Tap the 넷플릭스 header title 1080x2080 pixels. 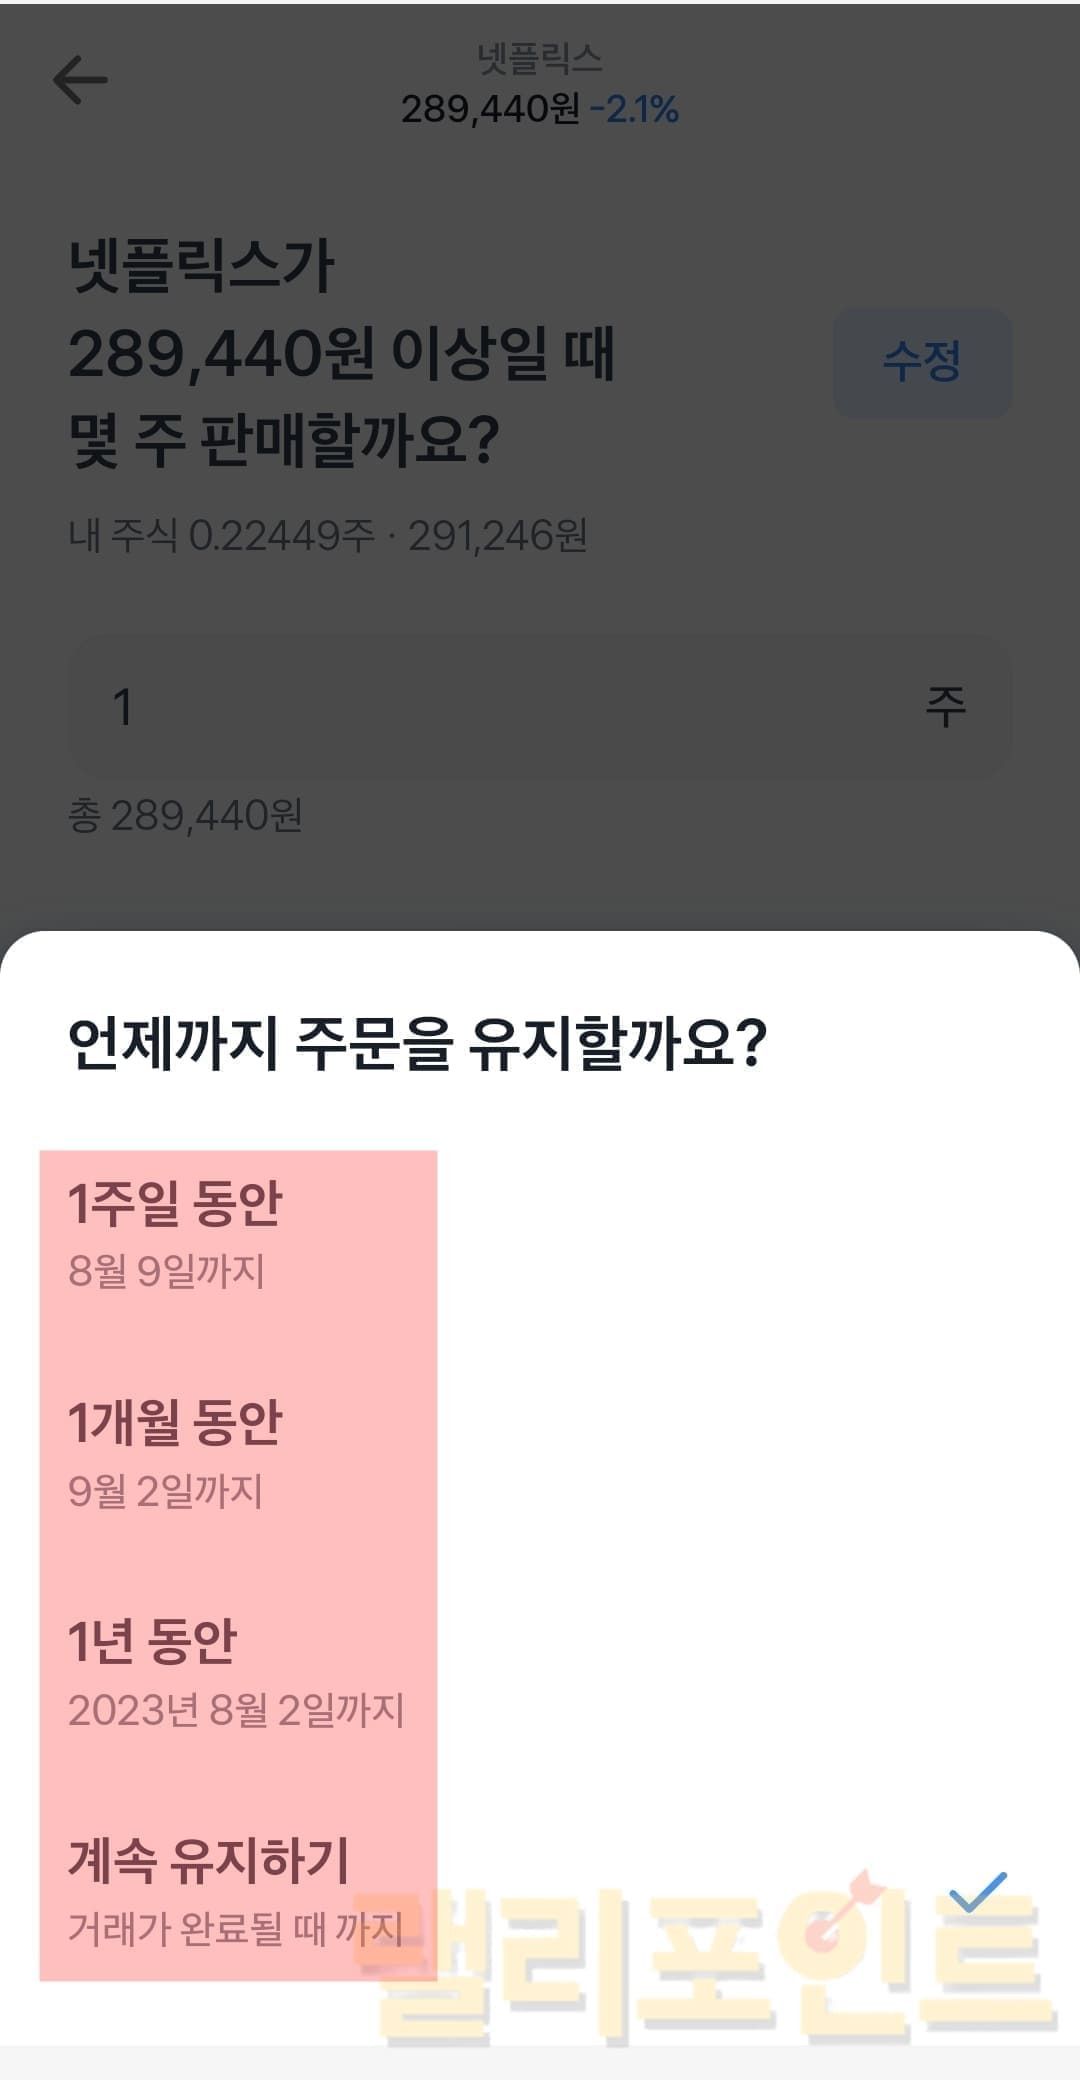click(x=539, y=59)
